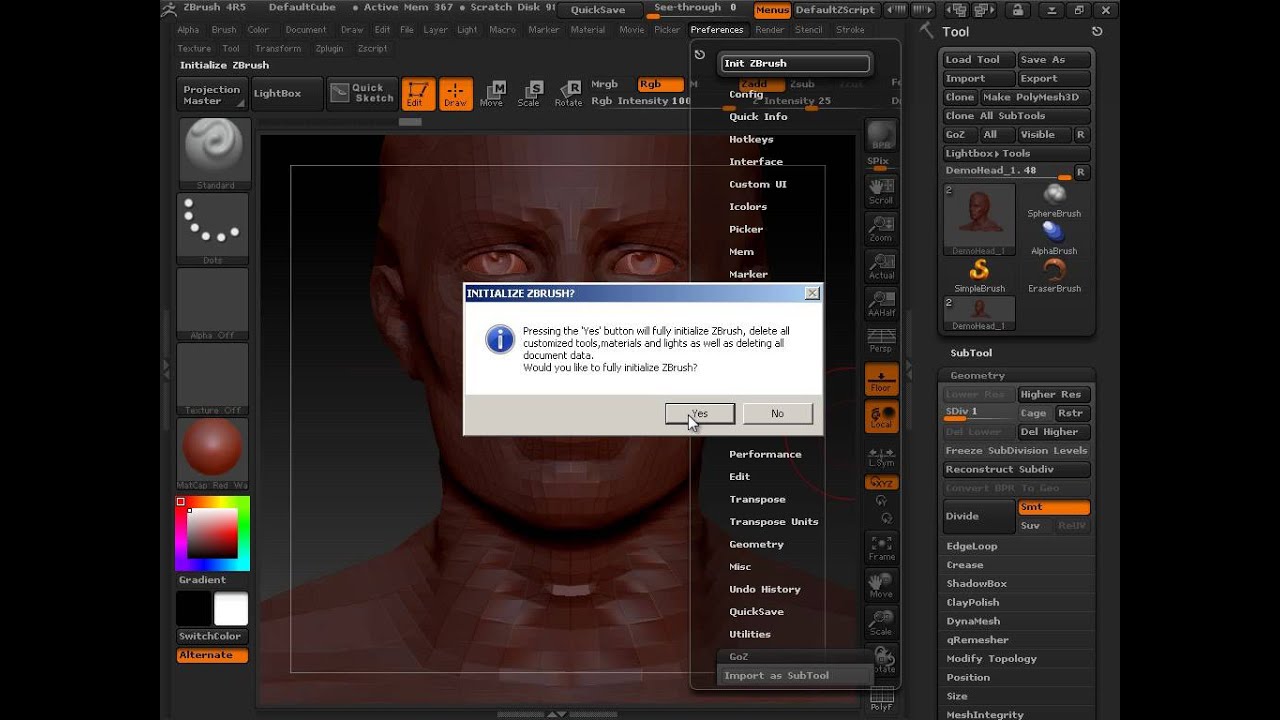Toggle Local transformations button
The height and width of the screenshot is (720, 1280).
[881, 416]
